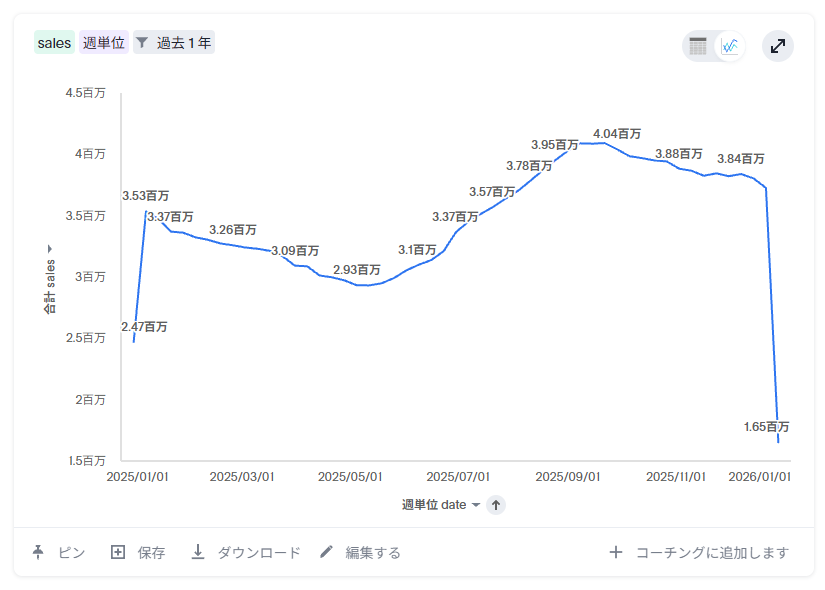Toggle ascending sort arrow on date axis
The height and width of the screenshot is (590, 825).
point(496,505)
